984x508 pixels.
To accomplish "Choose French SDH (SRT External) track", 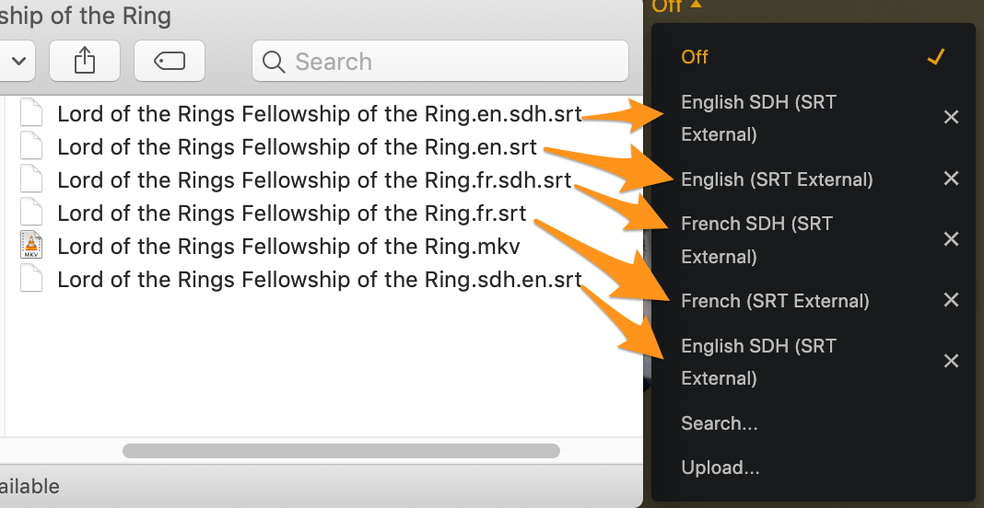I will [756, 240].
